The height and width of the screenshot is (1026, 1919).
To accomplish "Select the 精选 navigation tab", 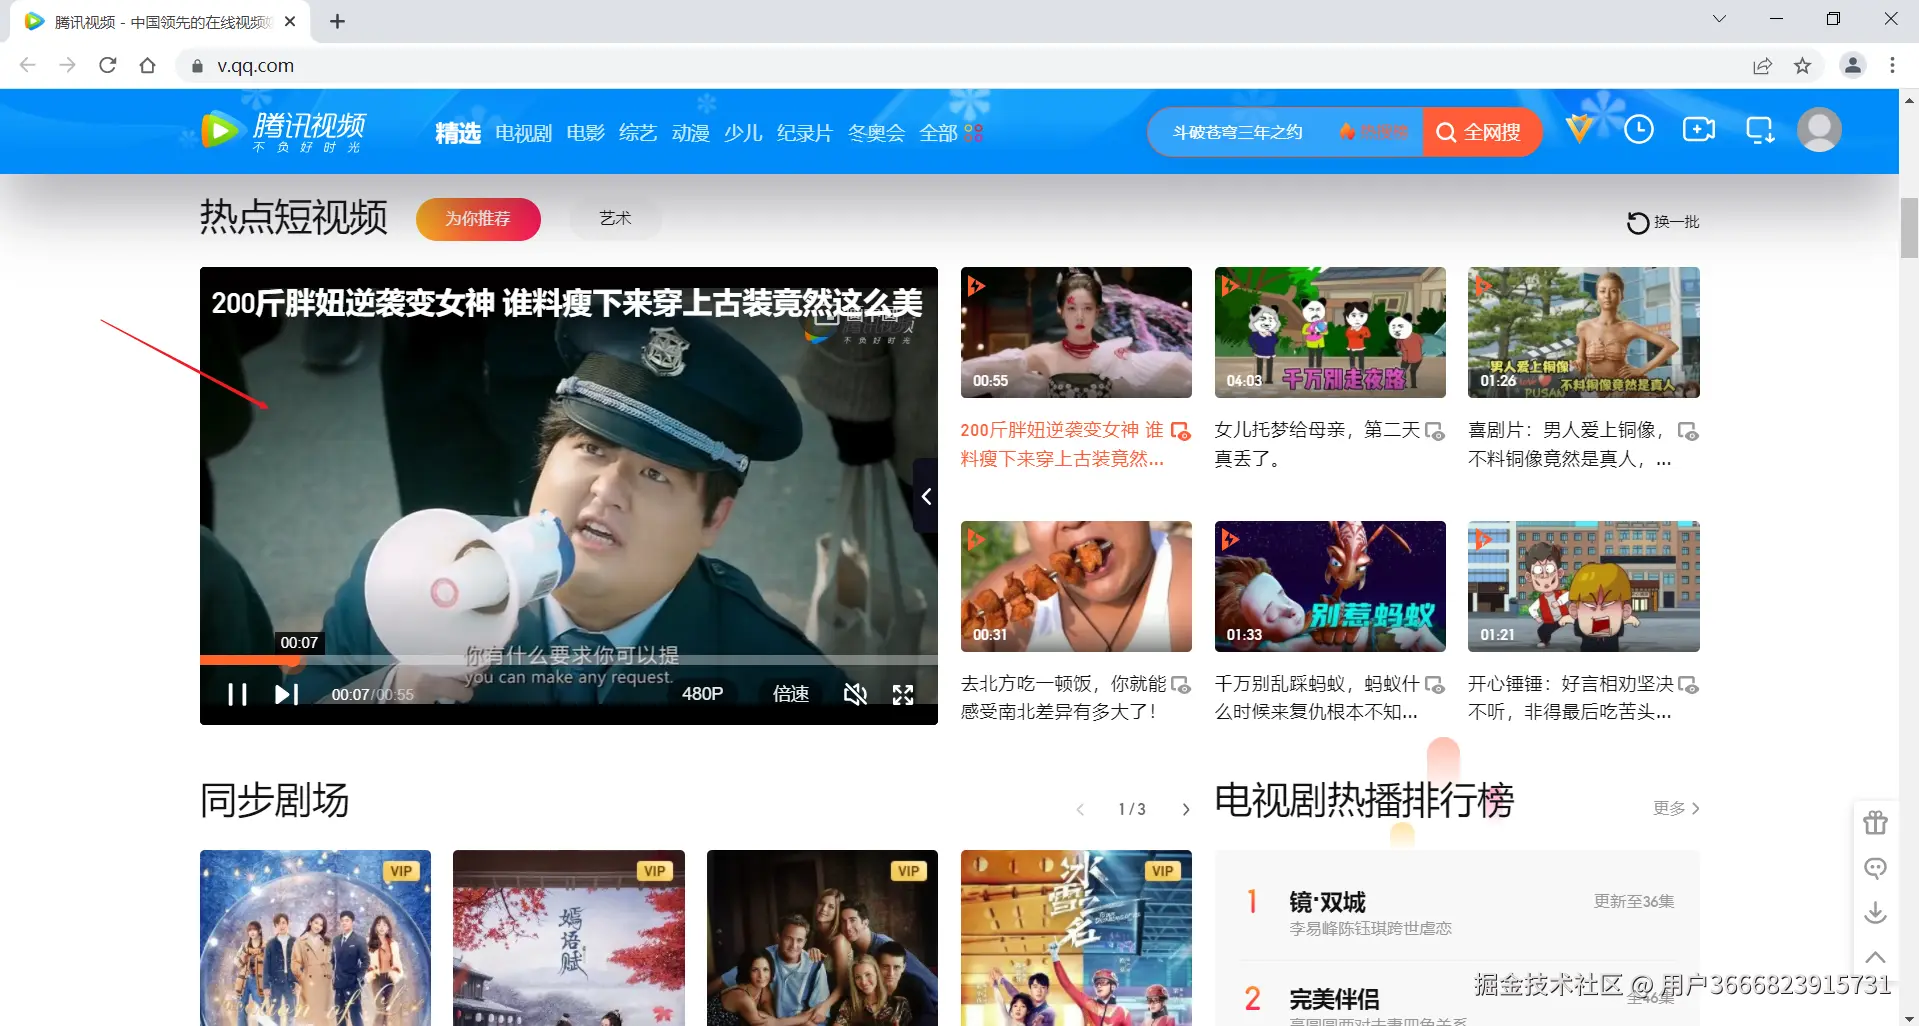I will click(458, 133).
